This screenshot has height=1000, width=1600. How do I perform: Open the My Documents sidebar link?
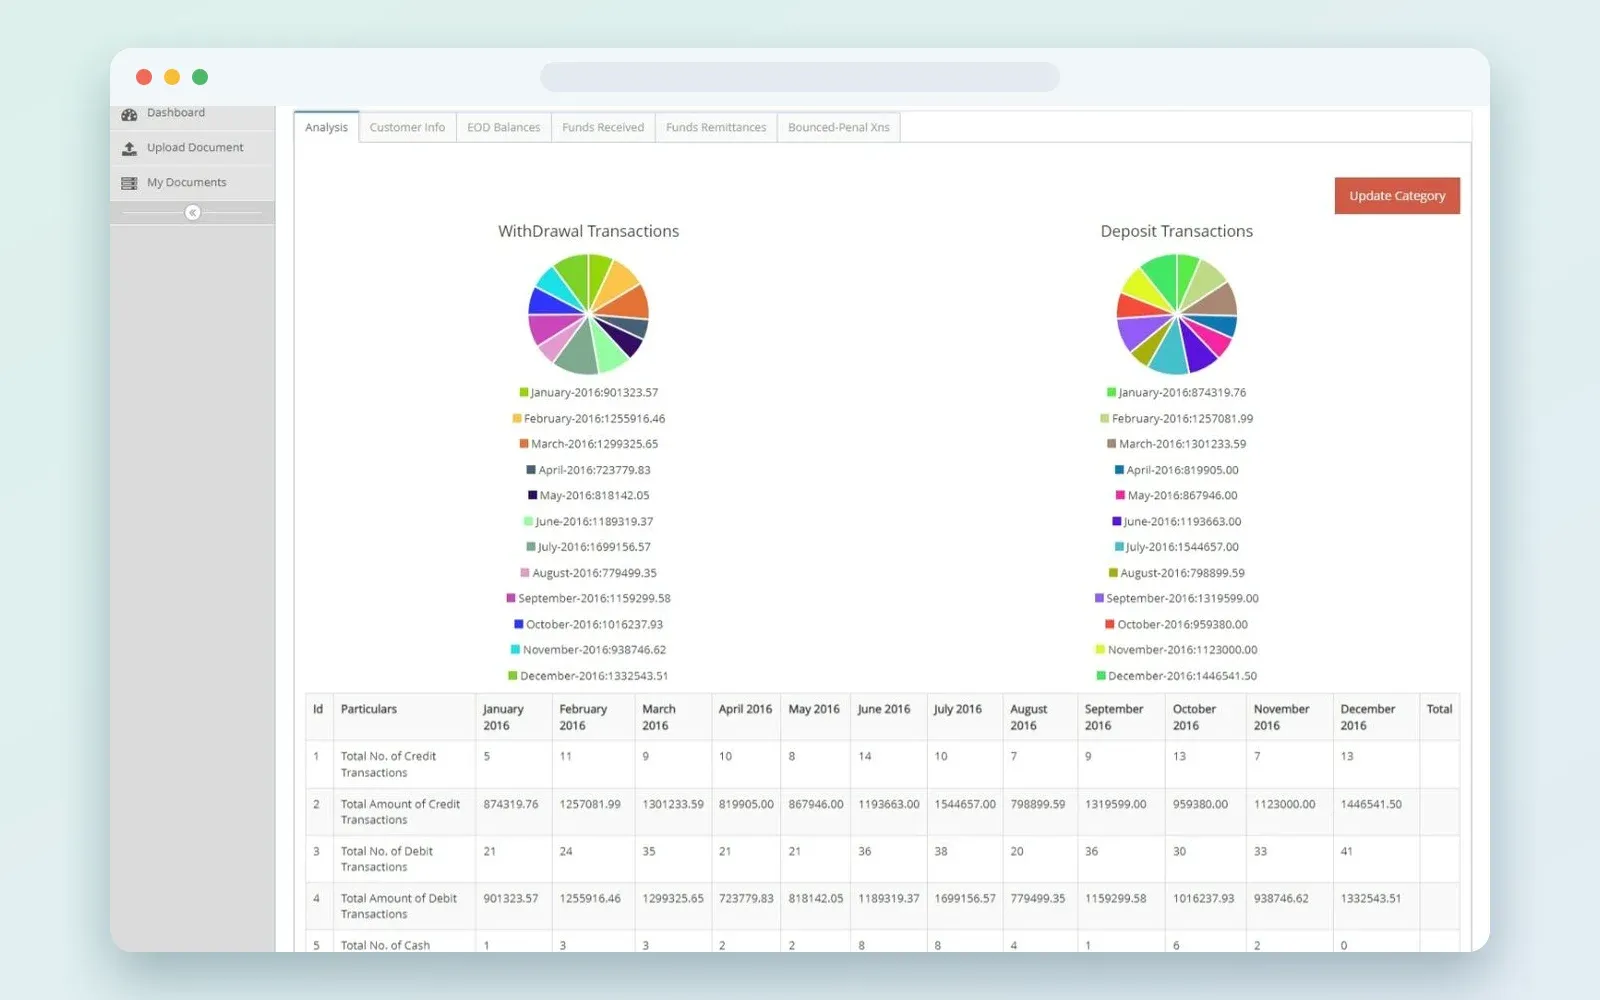pyautogui.click(x=192, y=183)
